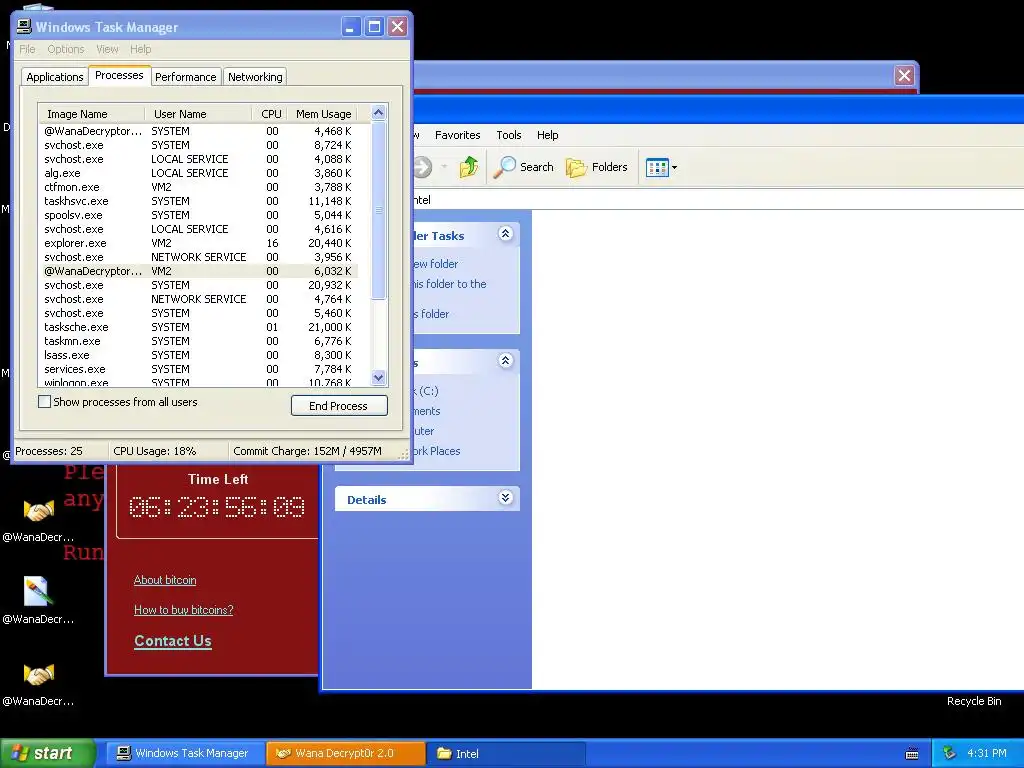This screenshot has width=1024, height=768.
Task: Close the red window behind Explorer
Action: [x=904, y=76]
